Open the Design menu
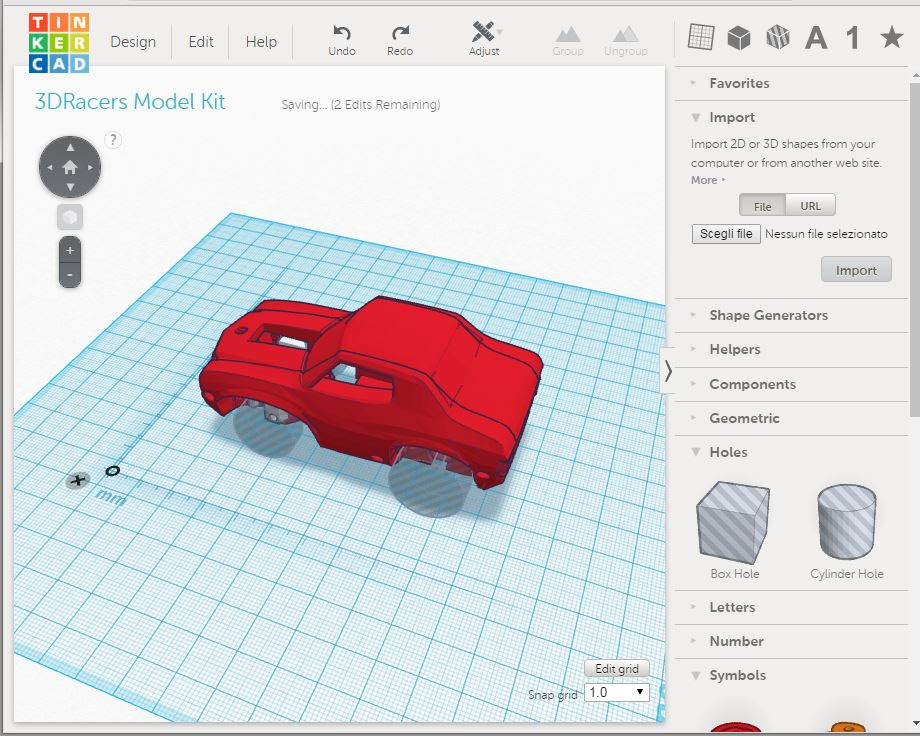Screen dimensions: 920x736 (133, 42)
